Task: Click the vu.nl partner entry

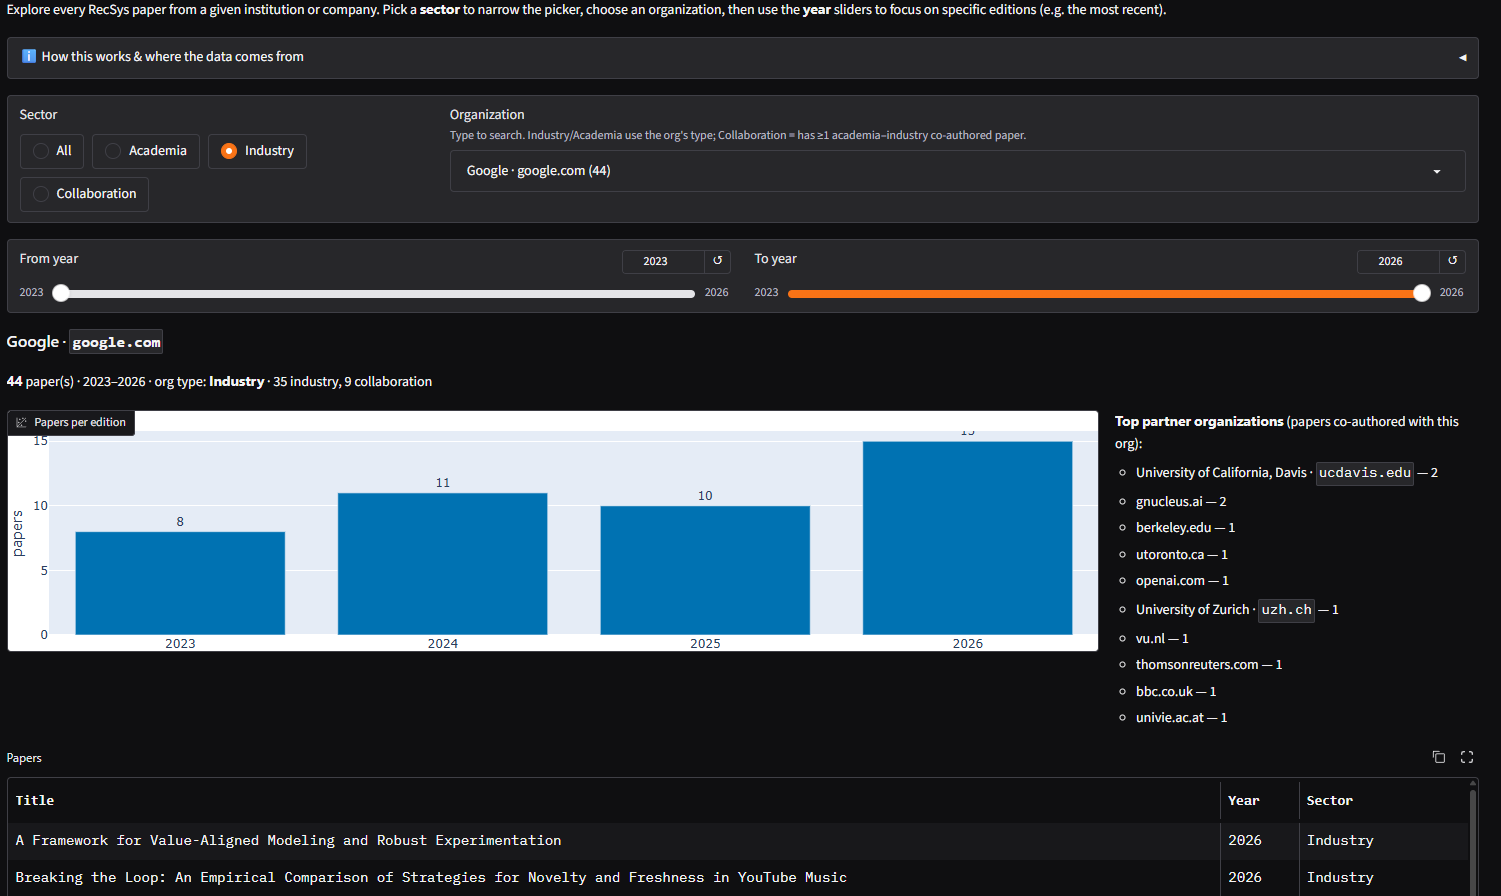Action: coord(1162,639)
